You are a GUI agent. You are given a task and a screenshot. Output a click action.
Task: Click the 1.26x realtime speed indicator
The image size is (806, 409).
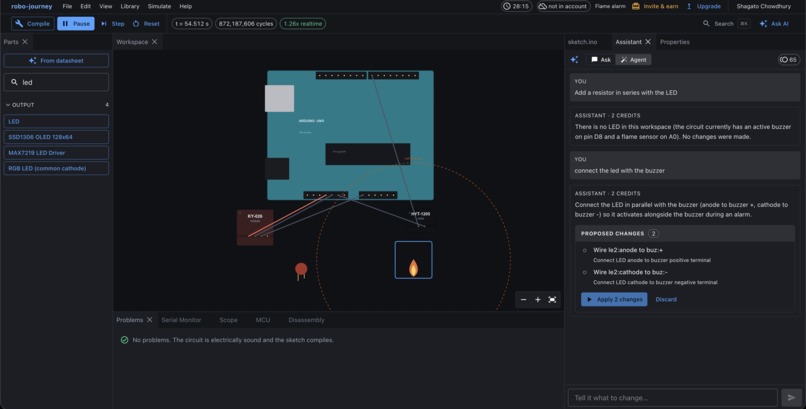pos(303,24)
